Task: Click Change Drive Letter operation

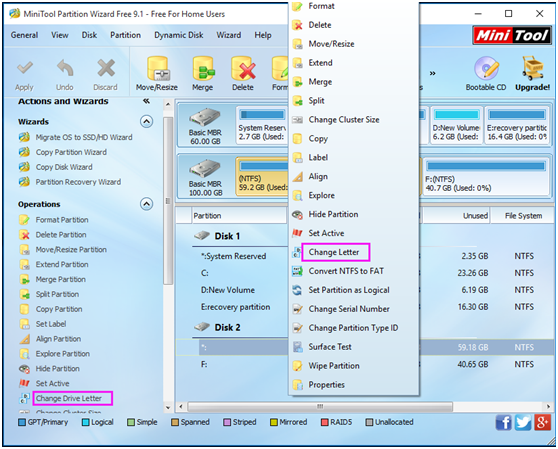Action: [x=69, y=398]
